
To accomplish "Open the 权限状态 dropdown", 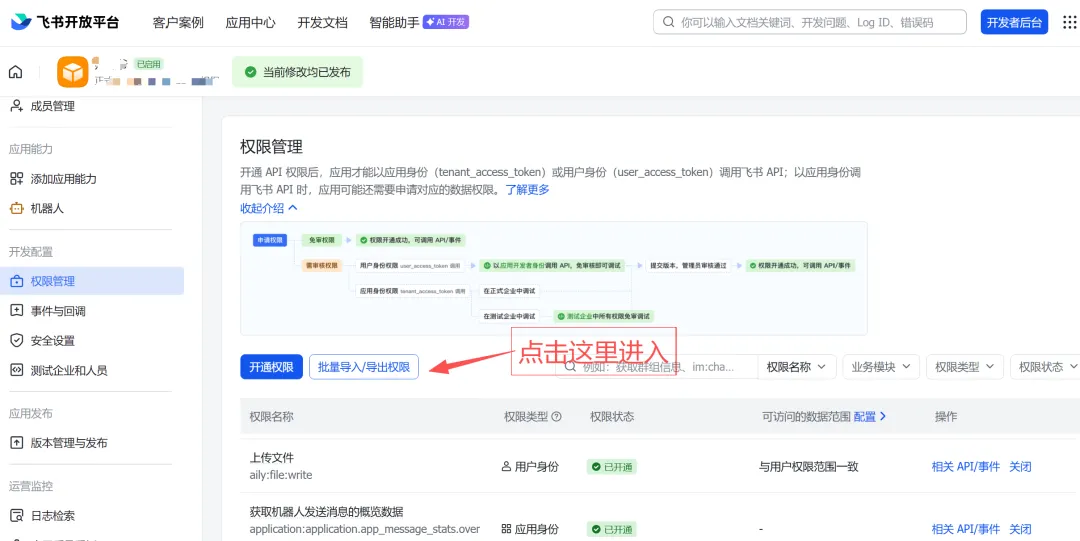I will pos(1046,367).
